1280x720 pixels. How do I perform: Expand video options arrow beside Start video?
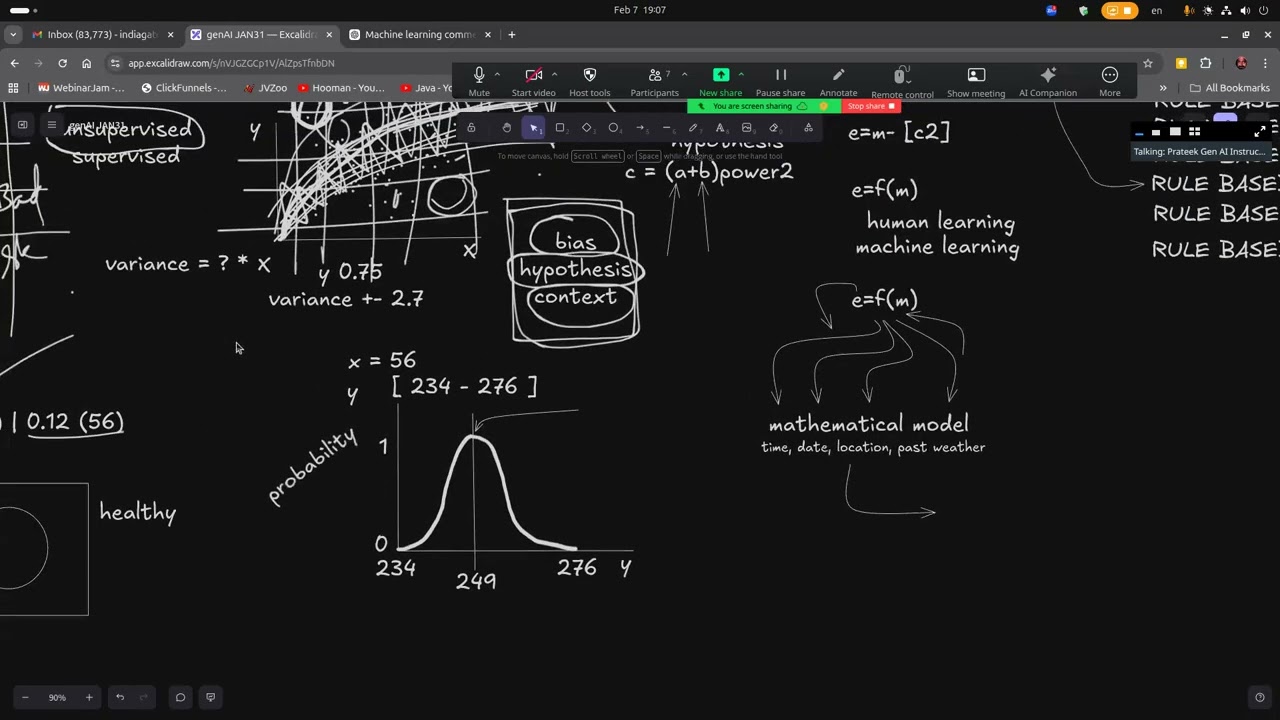click(554, 75)
